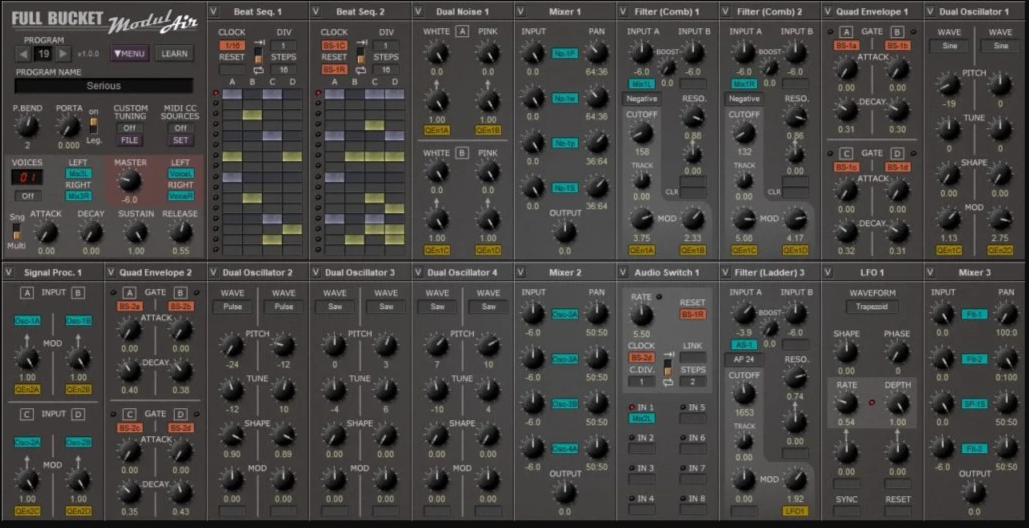Click the previous program arrow
The height and width of the screenshot is (528, 1029).
coord(23,53)
